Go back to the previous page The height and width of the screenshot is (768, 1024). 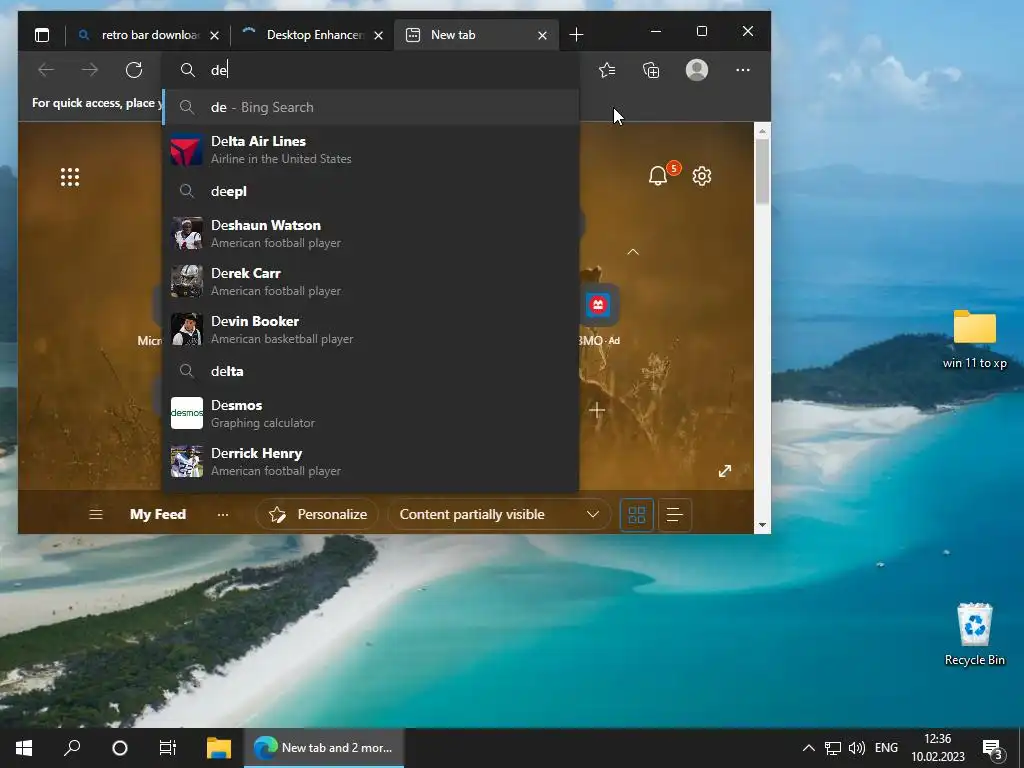[x=46, y=70]
